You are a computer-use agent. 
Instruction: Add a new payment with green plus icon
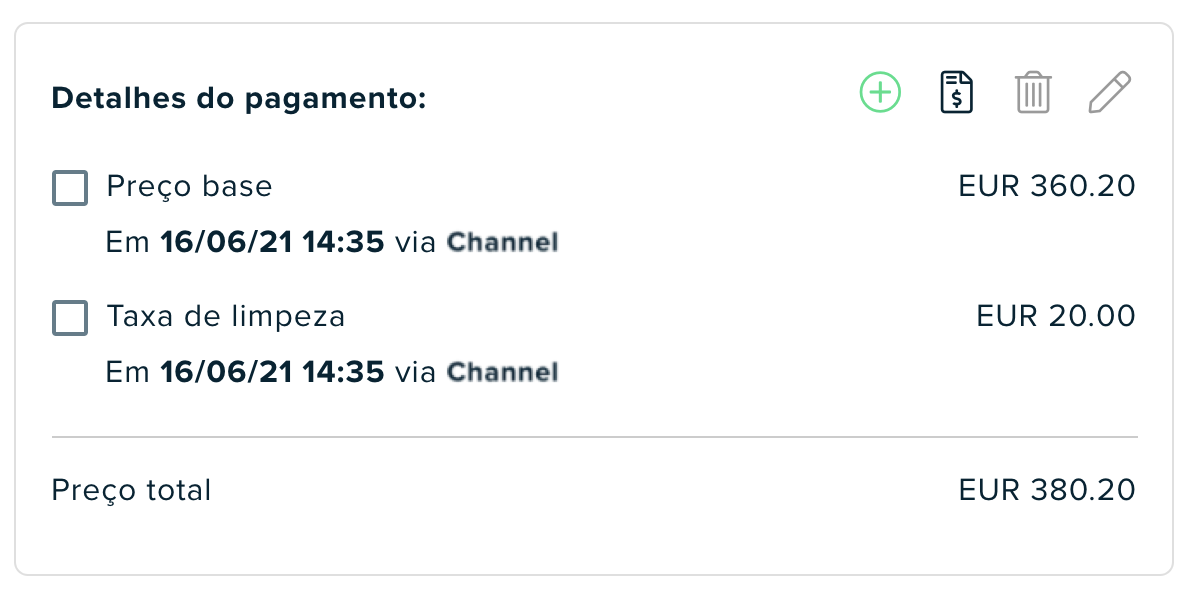point(880,93)
